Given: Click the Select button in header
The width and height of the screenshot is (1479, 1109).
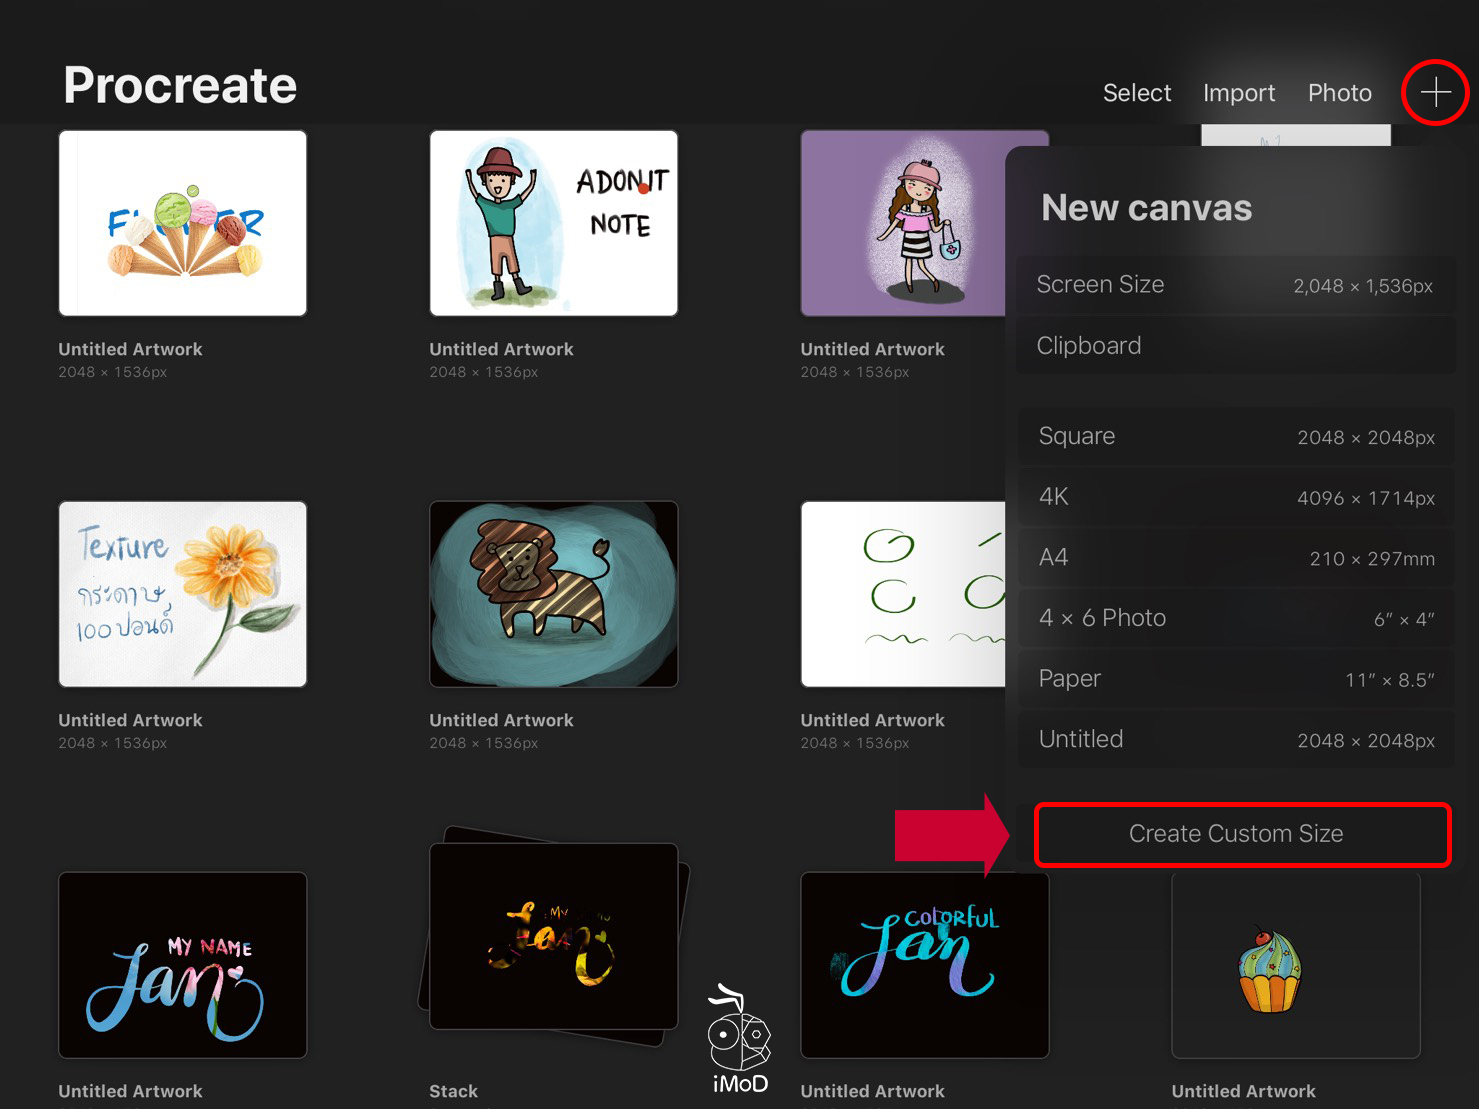Looking at the screenshot, I should coord(1136,93).
